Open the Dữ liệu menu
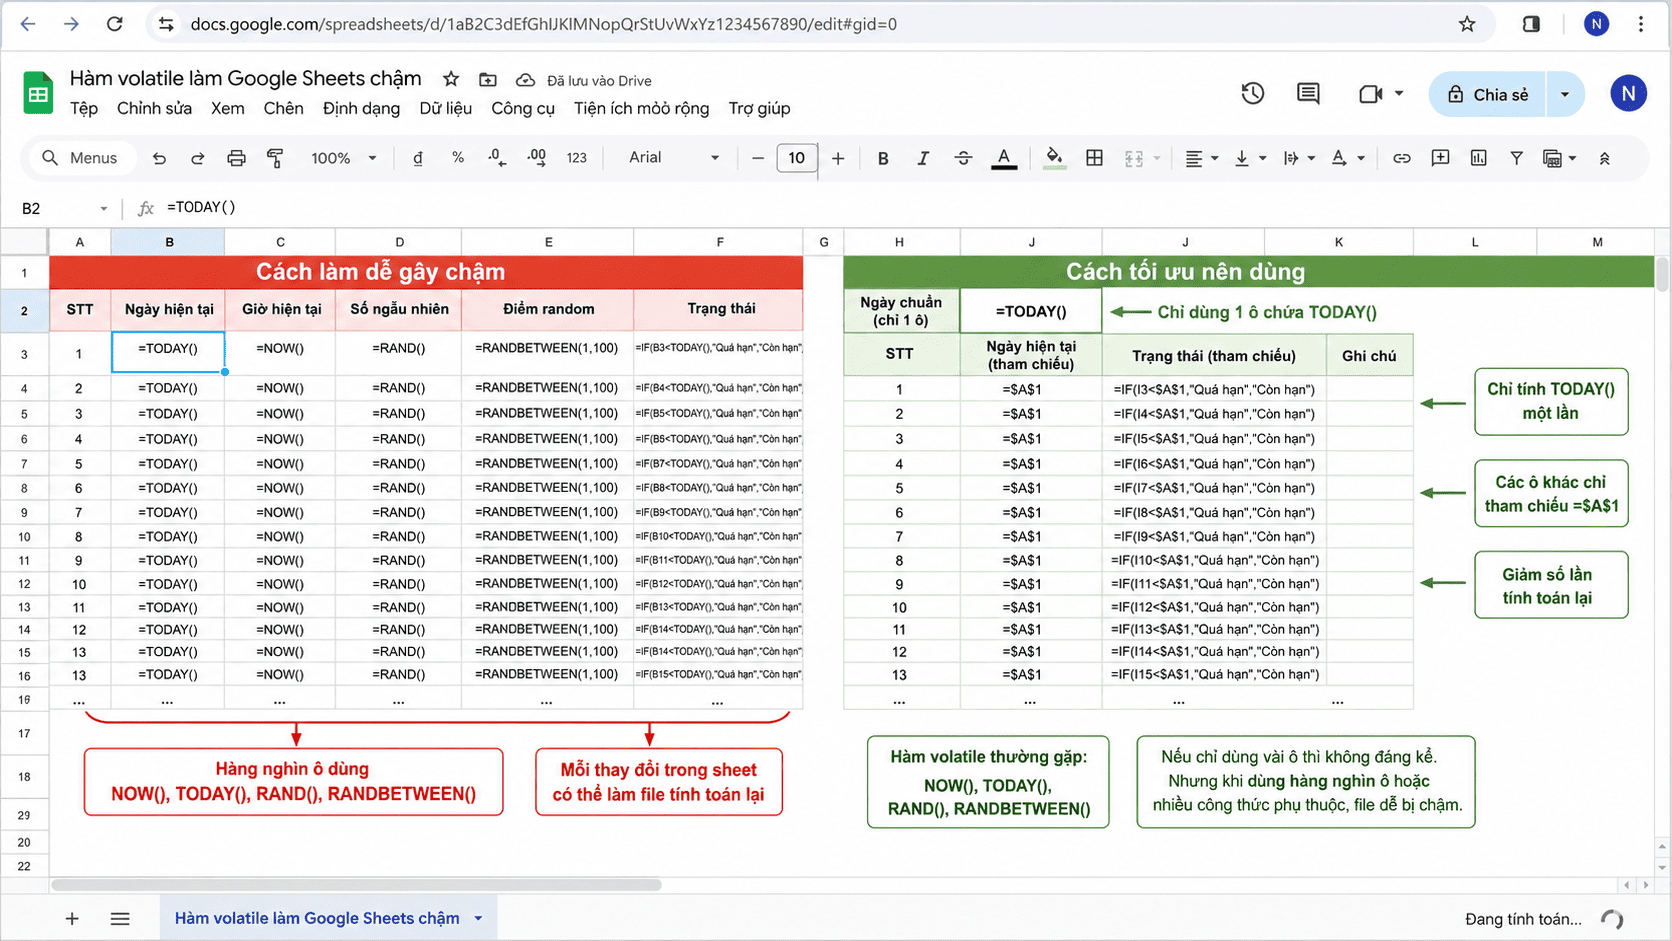 click(x=445, y=108)
